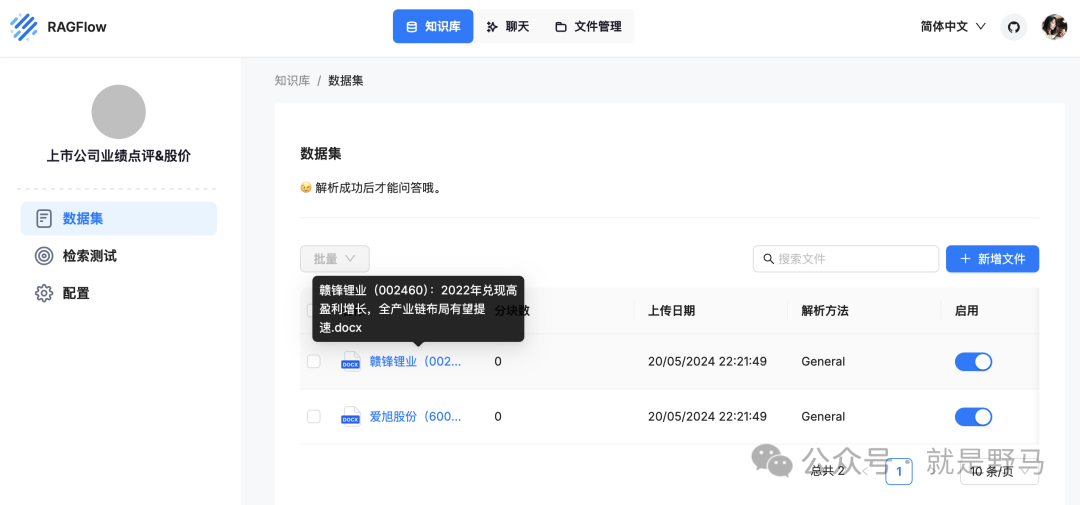Click the knowledge base gray avatar circle
The image size is (1080, 505).
pyautogui.click(x=118, y=112)
